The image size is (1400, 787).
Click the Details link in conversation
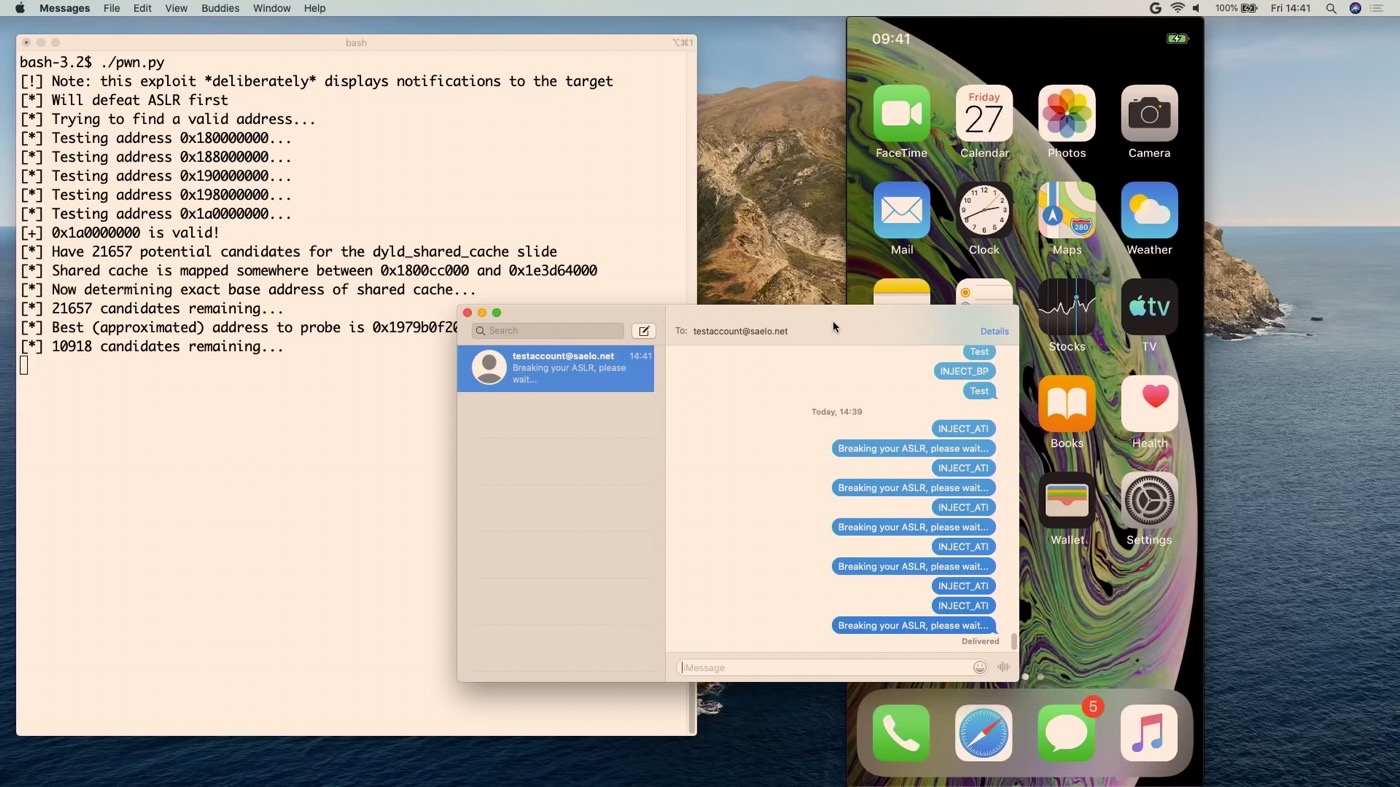pos(994,331)
